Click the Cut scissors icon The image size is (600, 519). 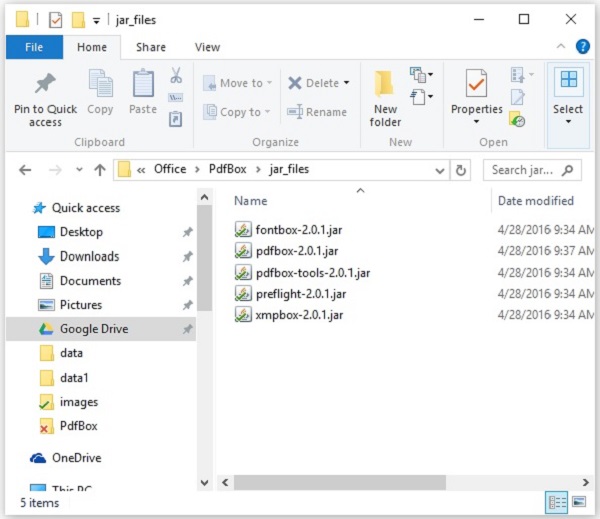176,75
